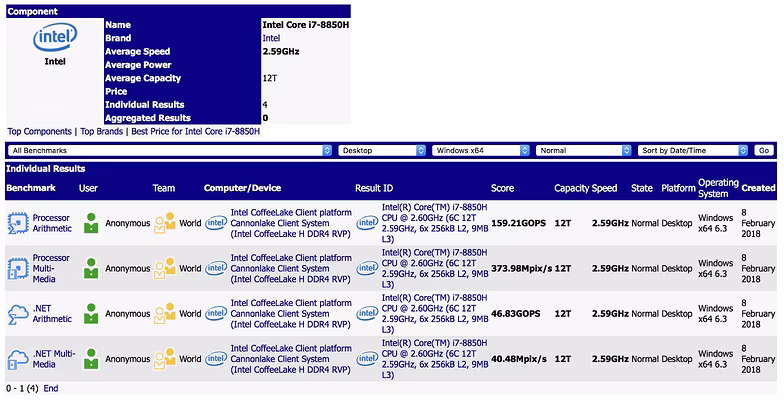Click the End pagination link
Image resolution: width=784 pixels, height=400 pixels.
(50, 388)
